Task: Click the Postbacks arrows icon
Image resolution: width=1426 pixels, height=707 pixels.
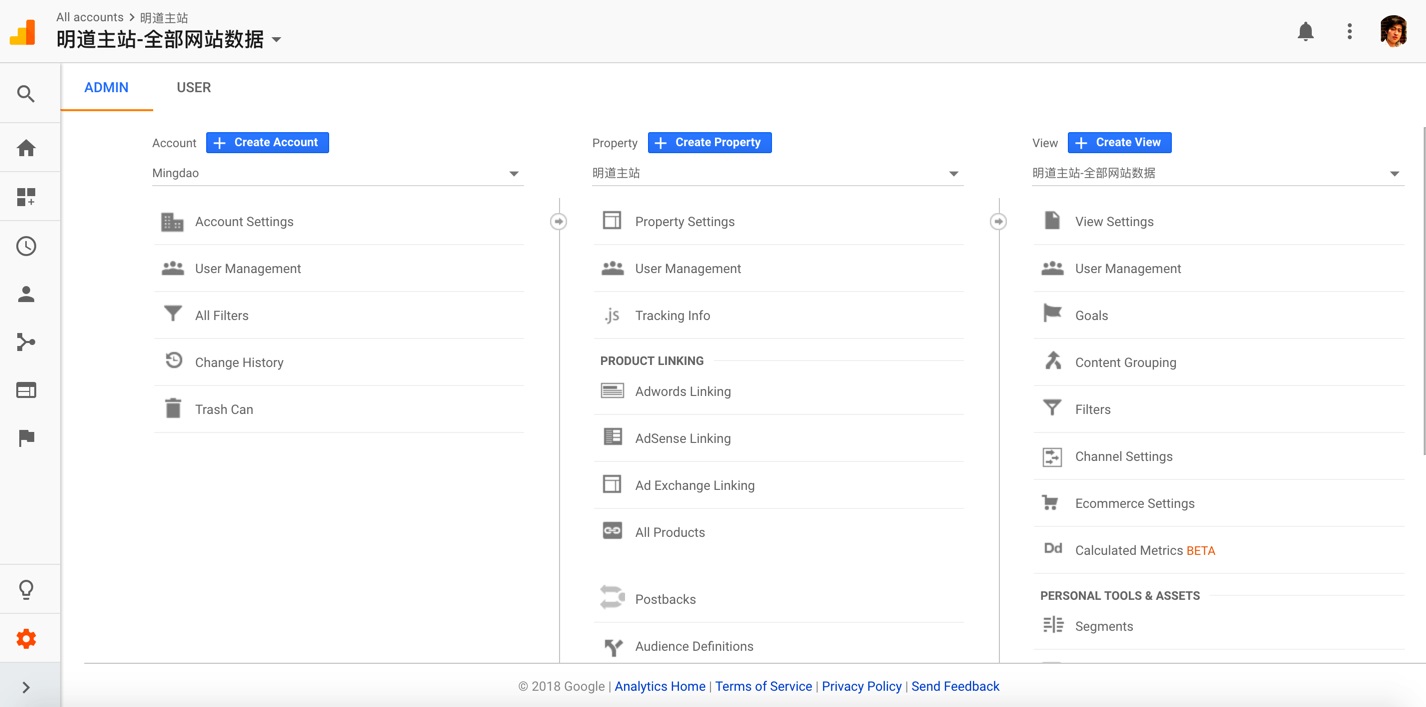Action: pyautogui.click(x=612, y=597)
